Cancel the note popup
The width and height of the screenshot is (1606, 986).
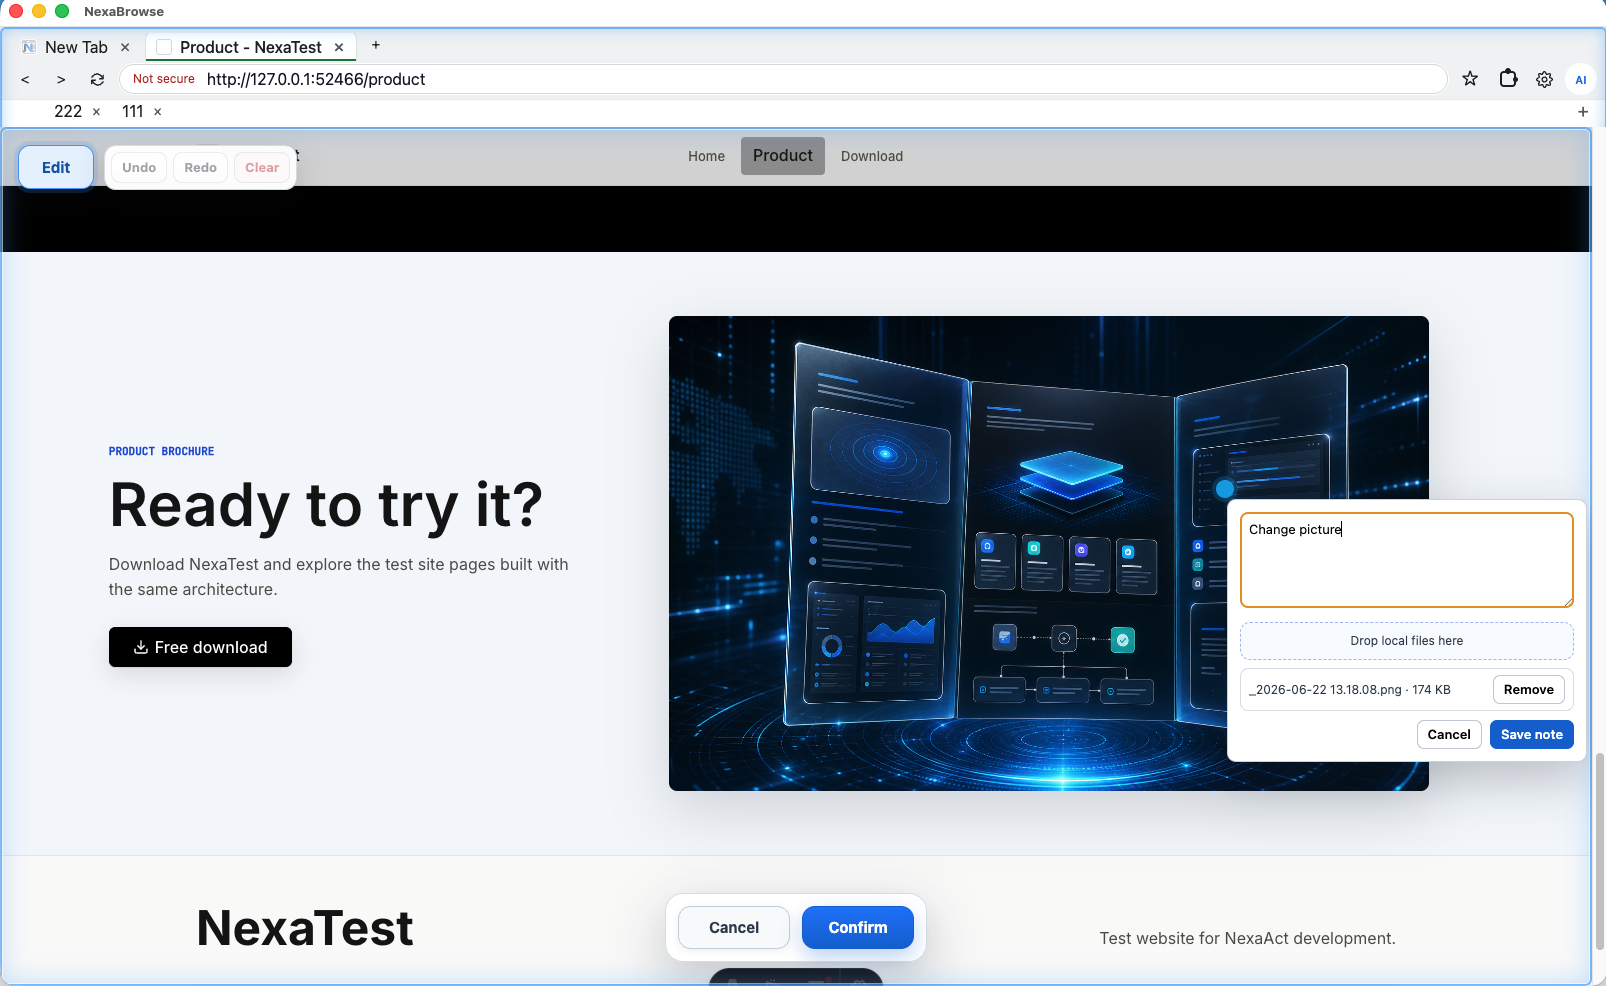pyautogui.click(x=1449, y=734)
